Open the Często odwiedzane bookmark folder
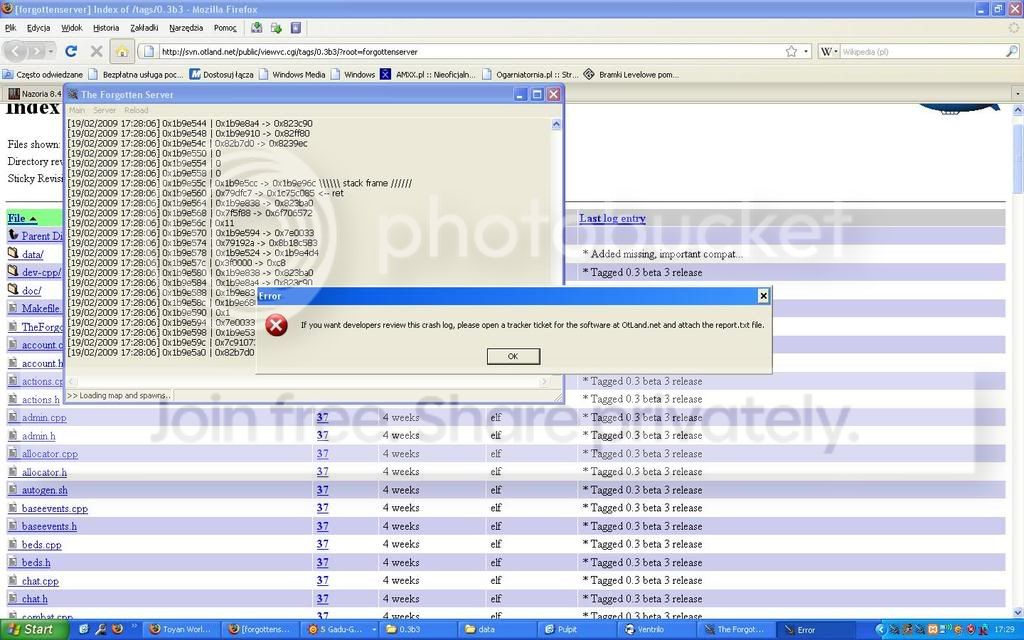Image resolution: width=1024 pixels, height=640 pixels. click(x=43, y=74)
